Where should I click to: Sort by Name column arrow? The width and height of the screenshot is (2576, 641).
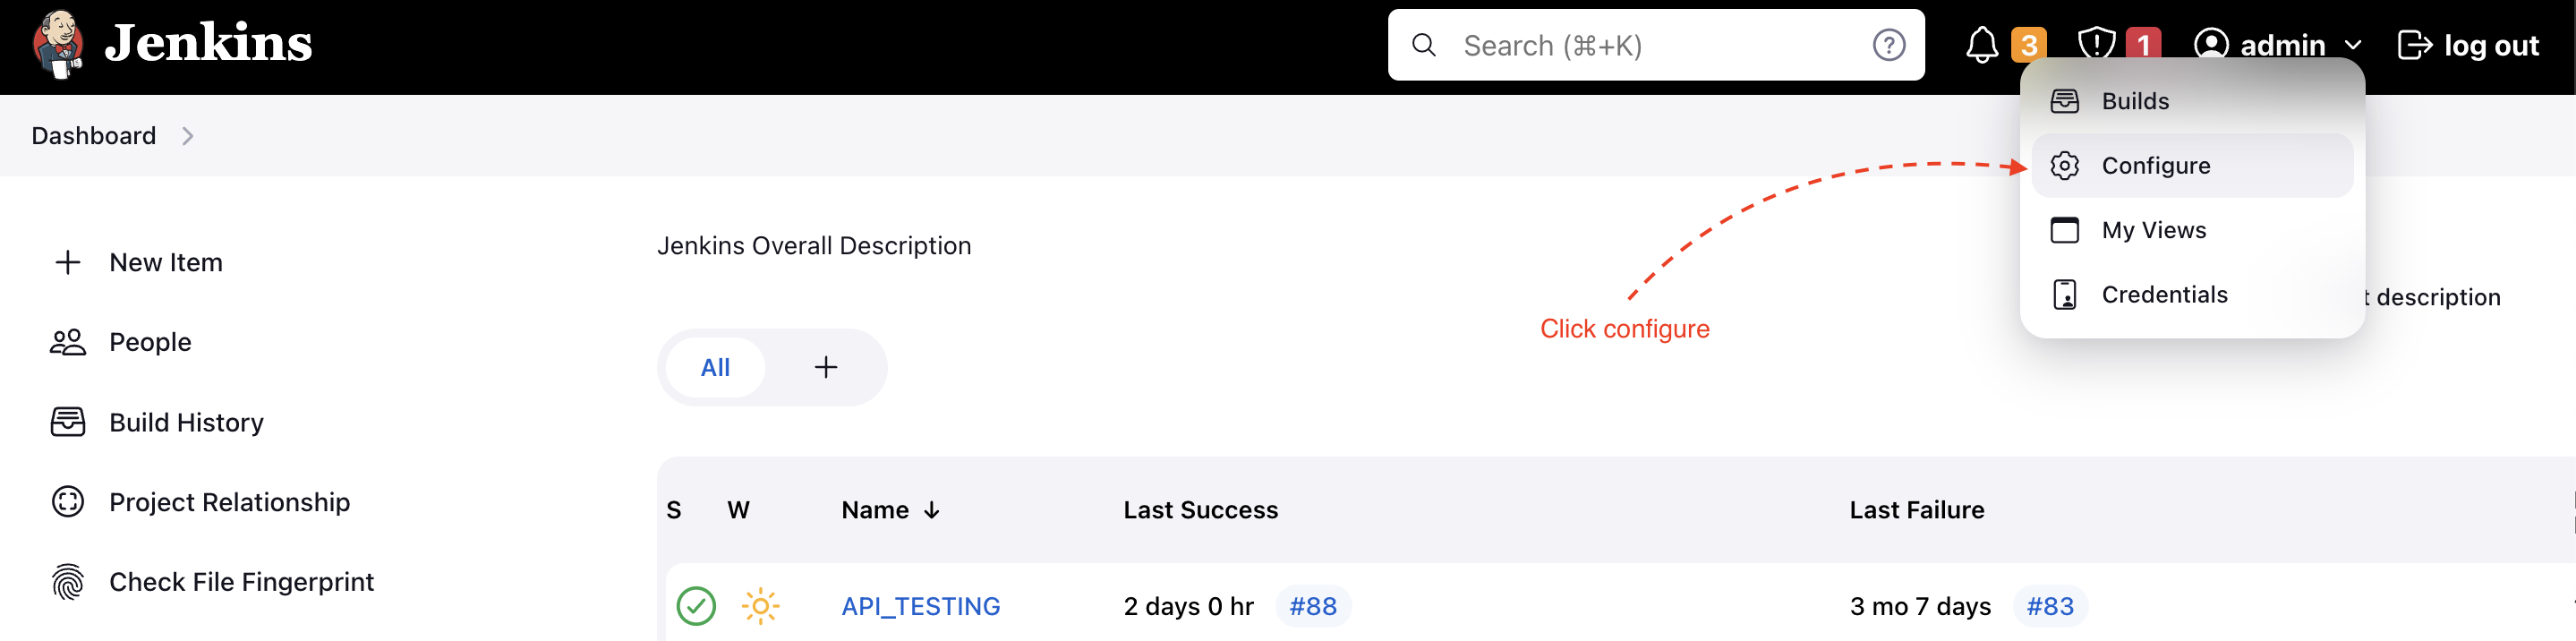[932, 510]
